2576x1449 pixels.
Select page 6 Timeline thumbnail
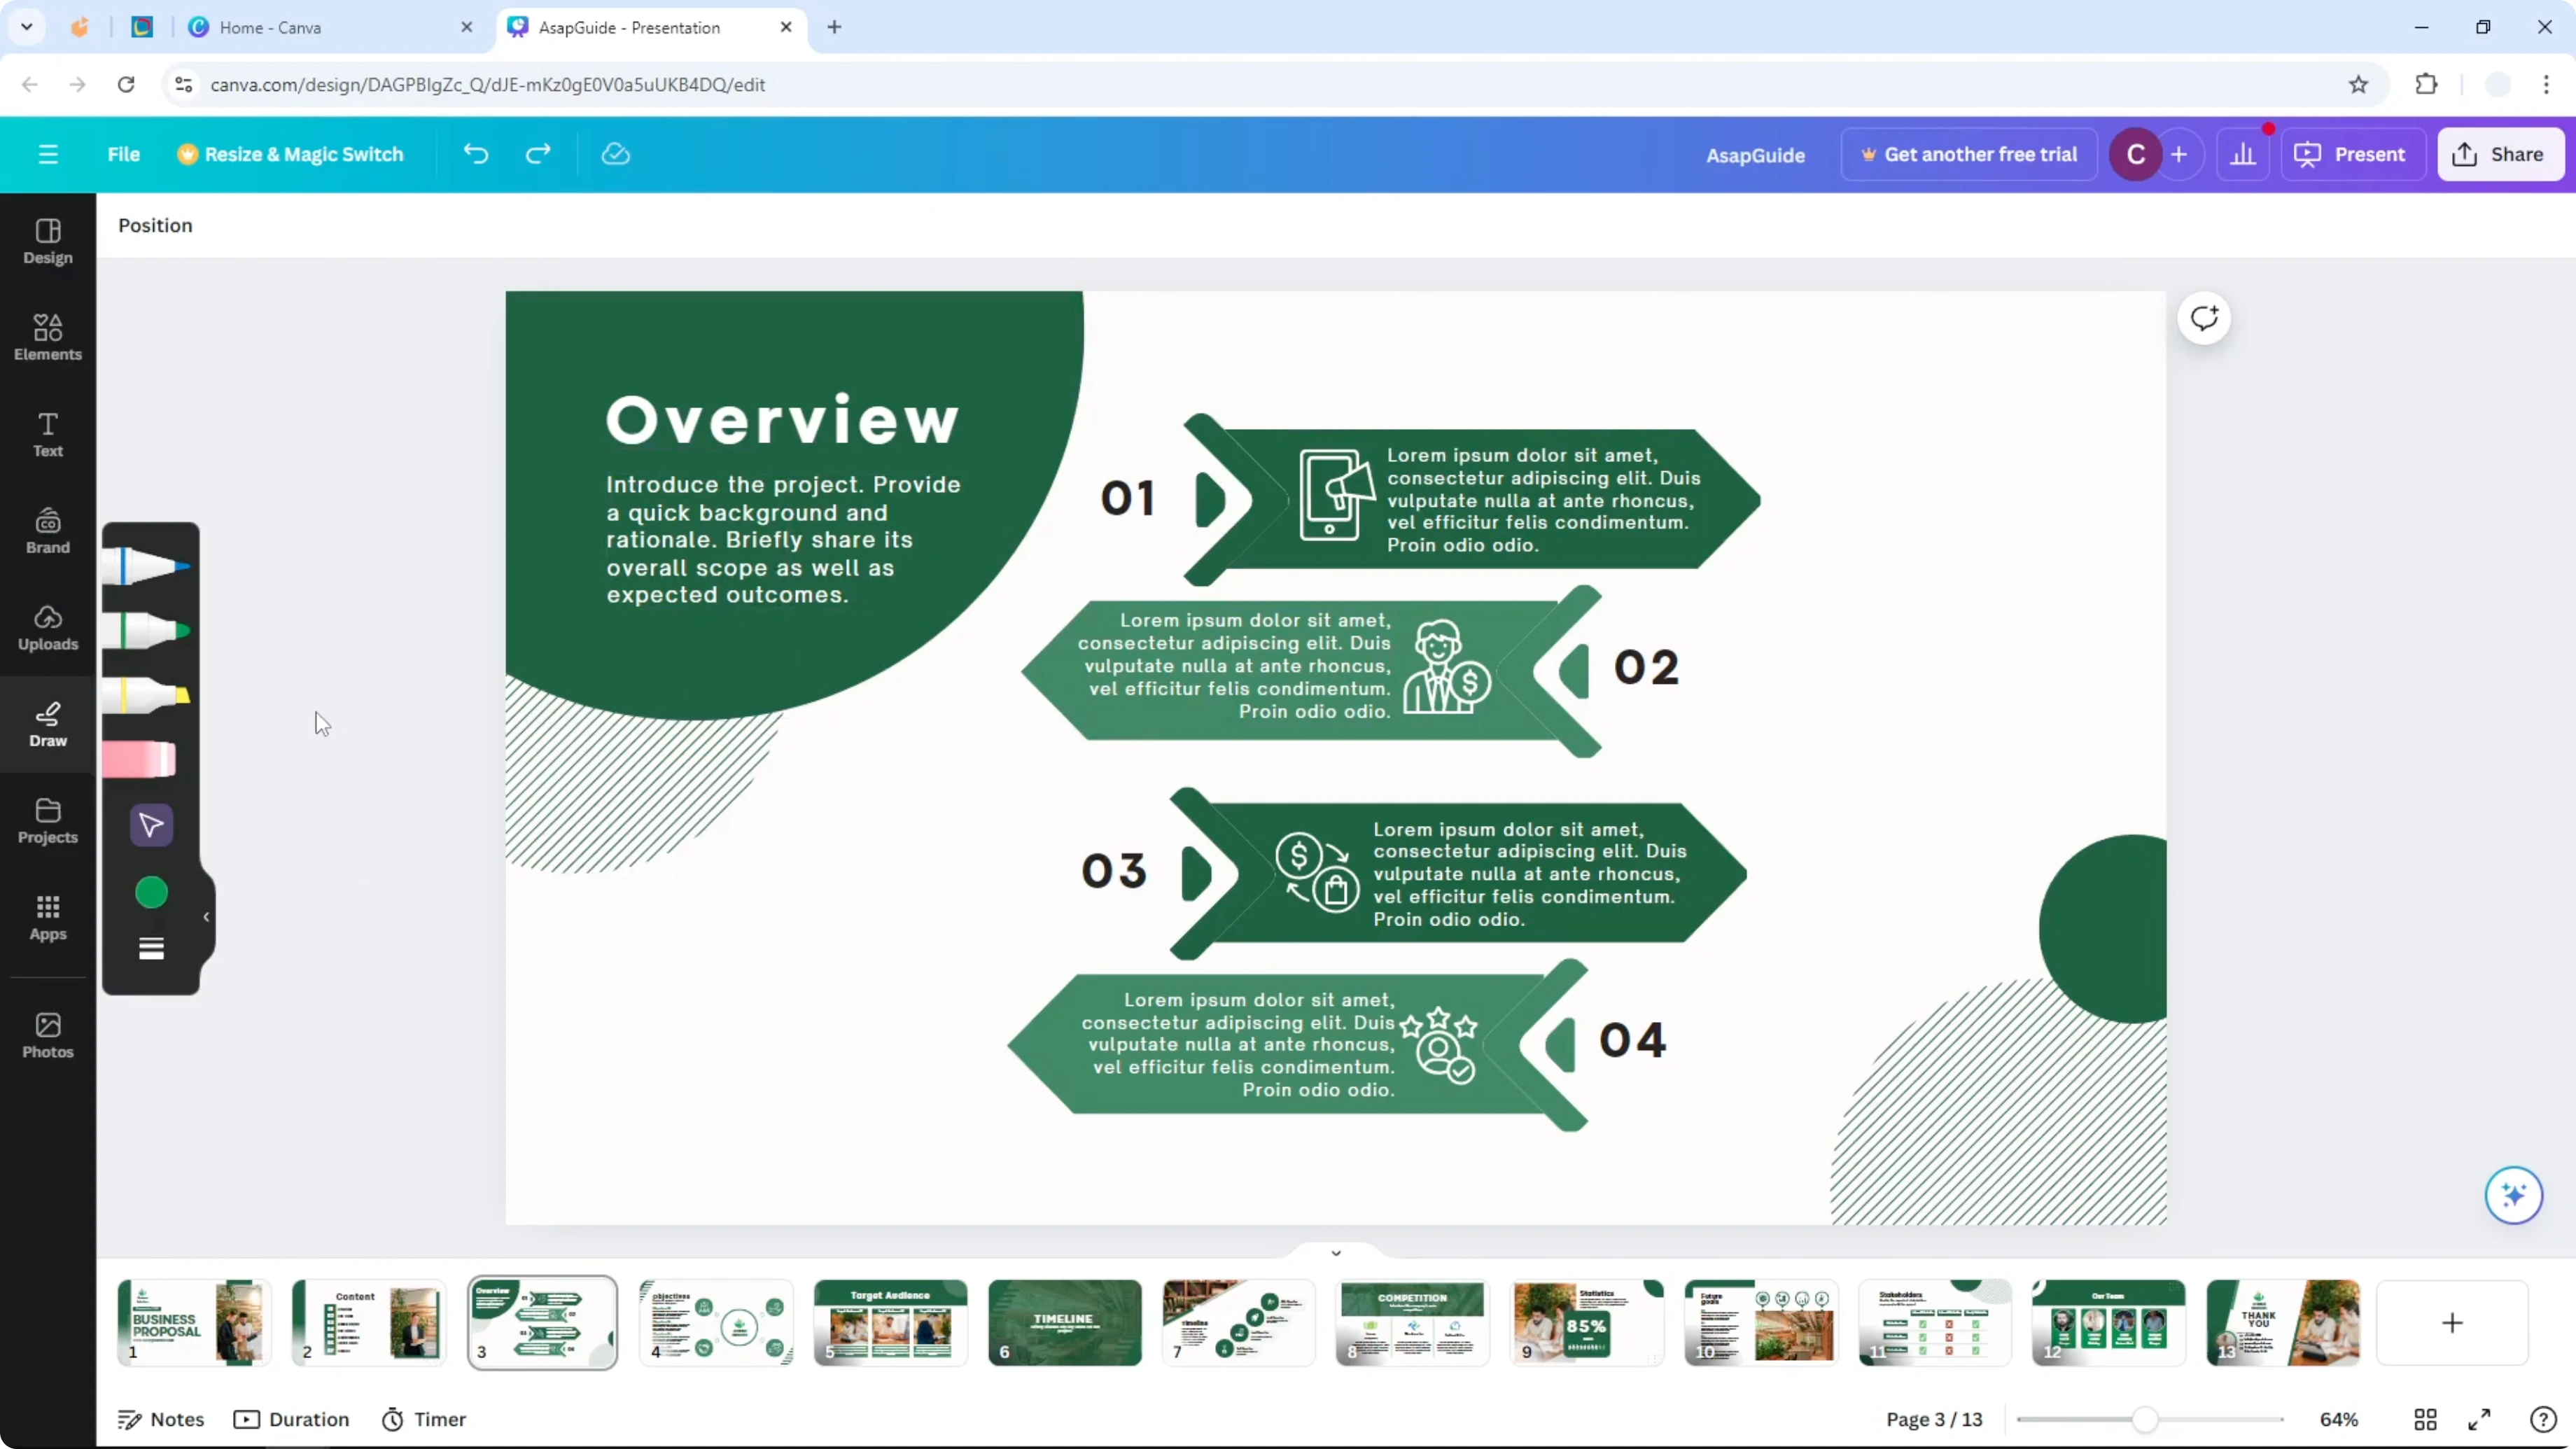pos(1064,1322)
